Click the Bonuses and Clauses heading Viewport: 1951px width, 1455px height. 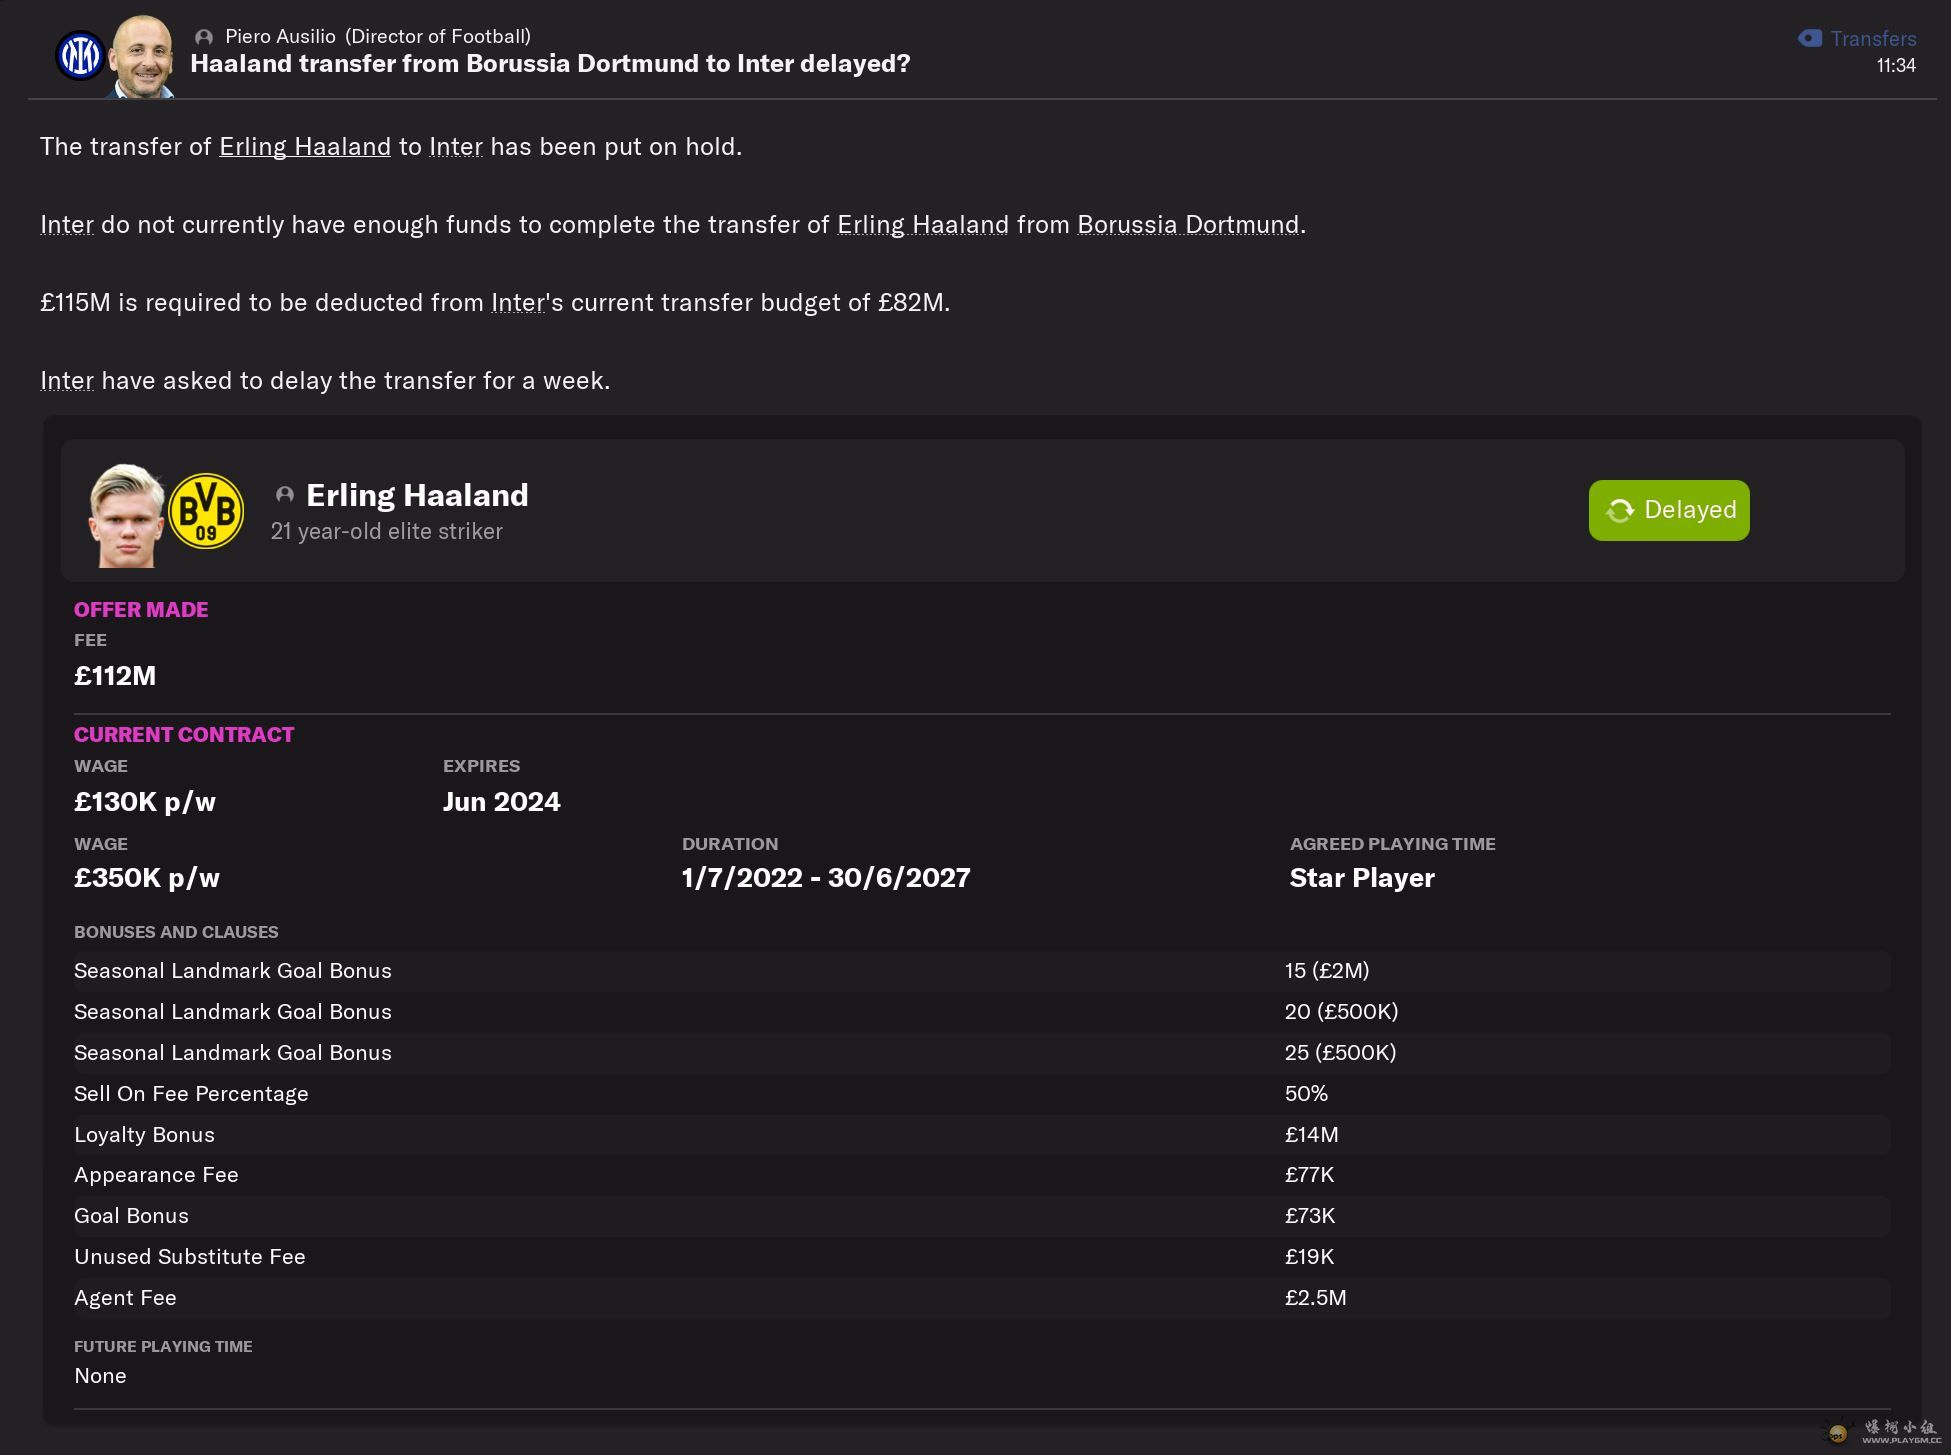[x=176, y=932]
